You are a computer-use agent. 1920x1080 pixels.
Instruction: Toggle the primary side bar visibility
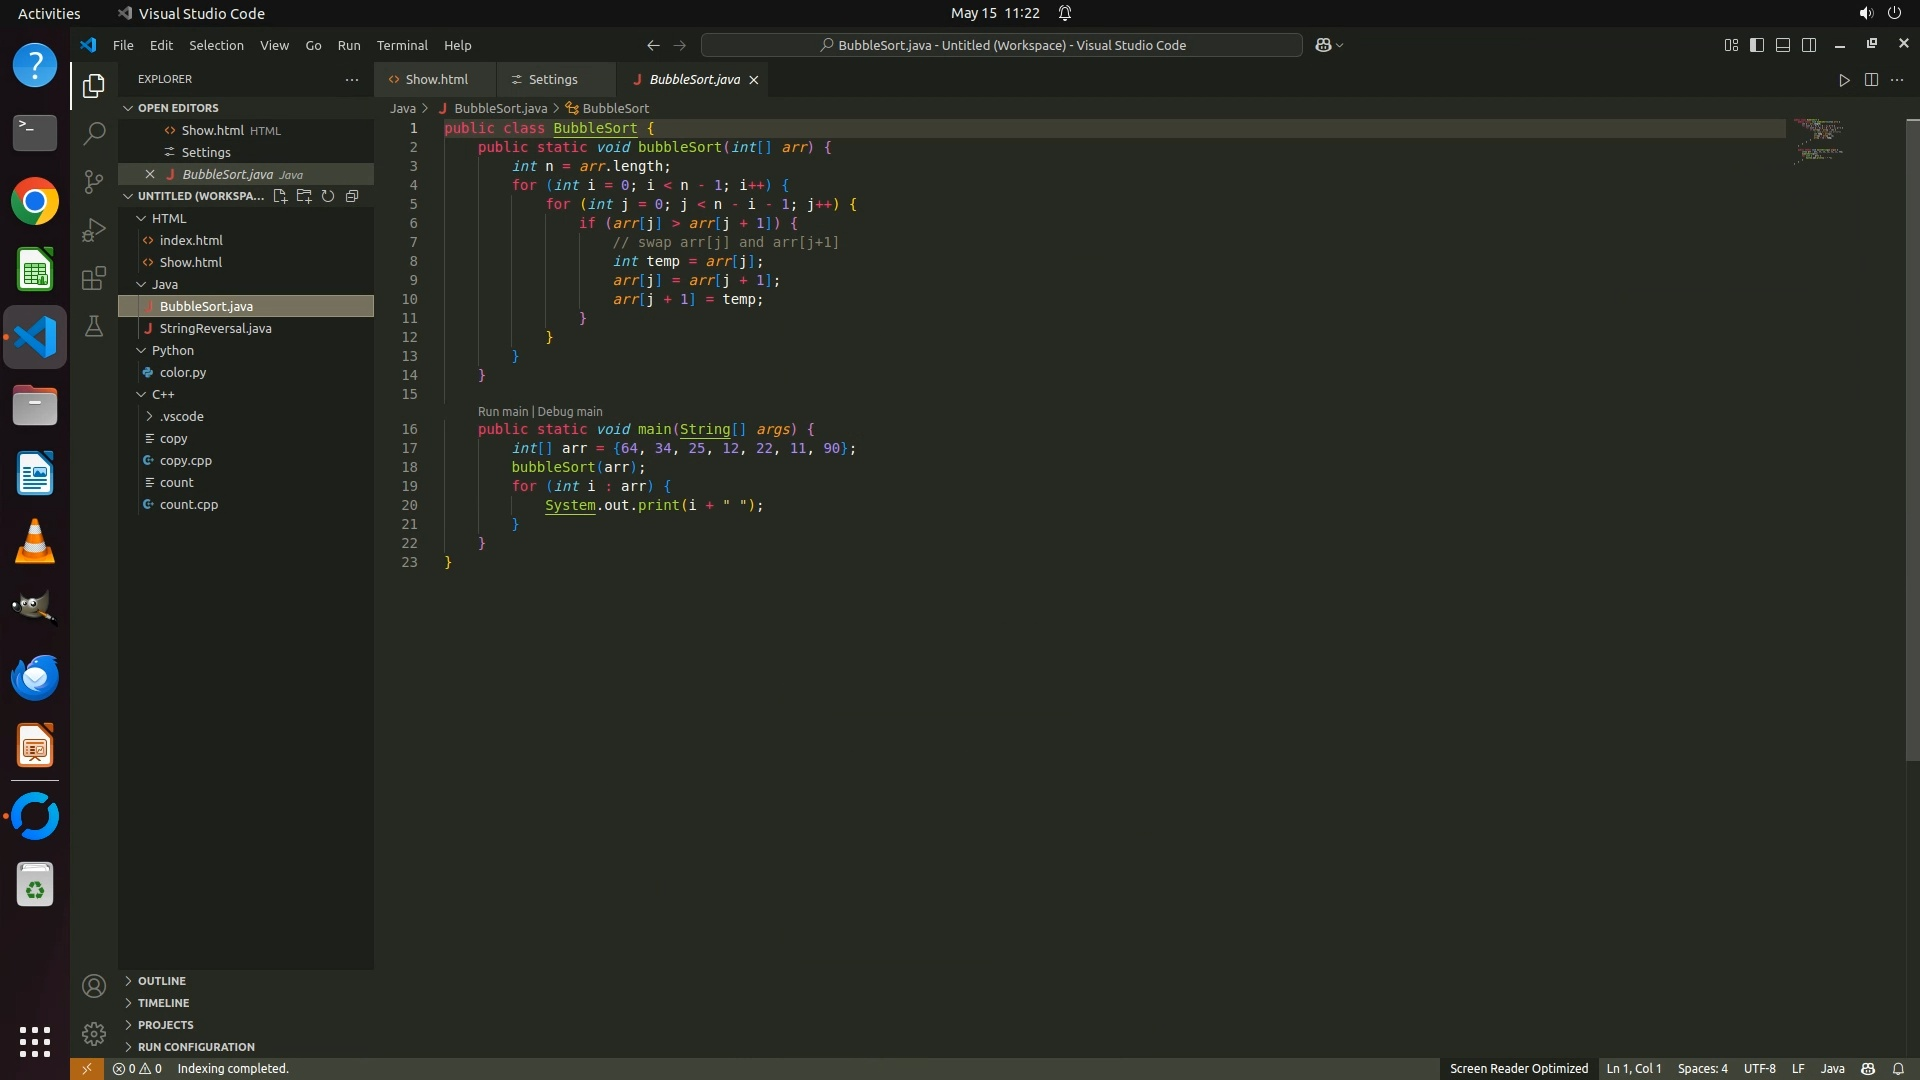pos(1757,45)
